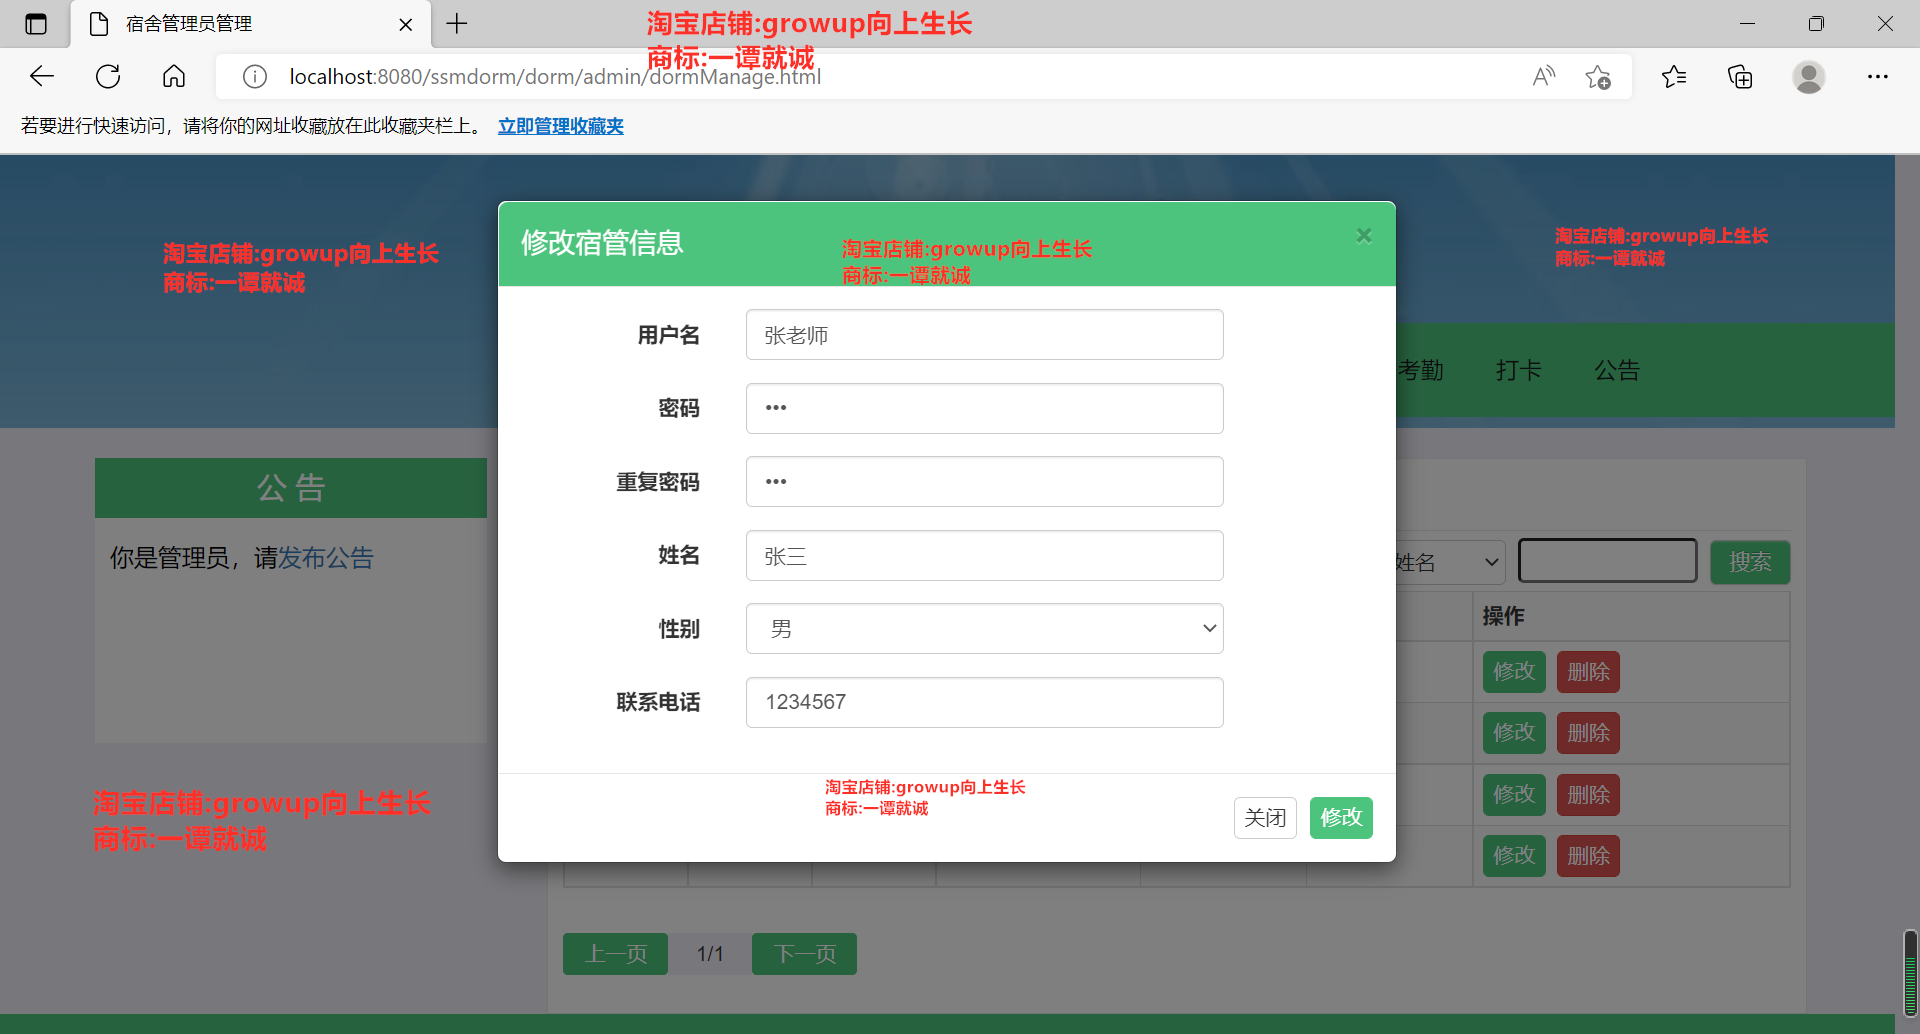Click 删除 in the first table row
The width and height of the screenshot is (1920, 1034).
click(x=1588, y=672)
